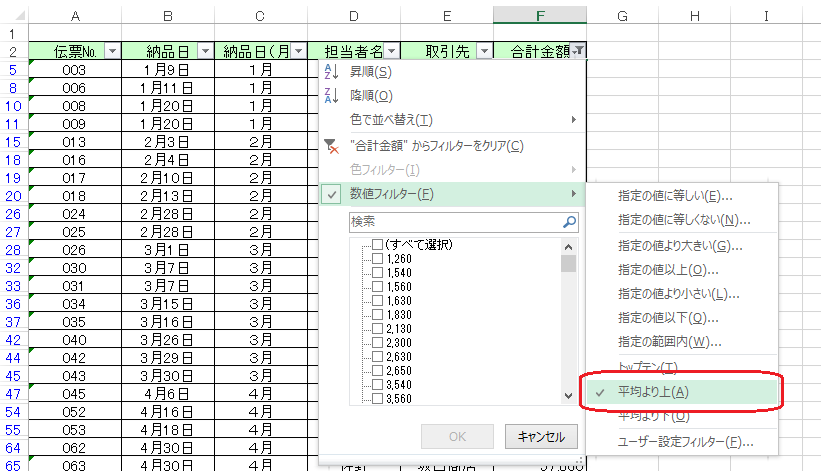Screen dimensions: 821x471
Task: Choose 指定の値に等しい(E)... filter
Action: pyautogui.click(x=682, y=196)
